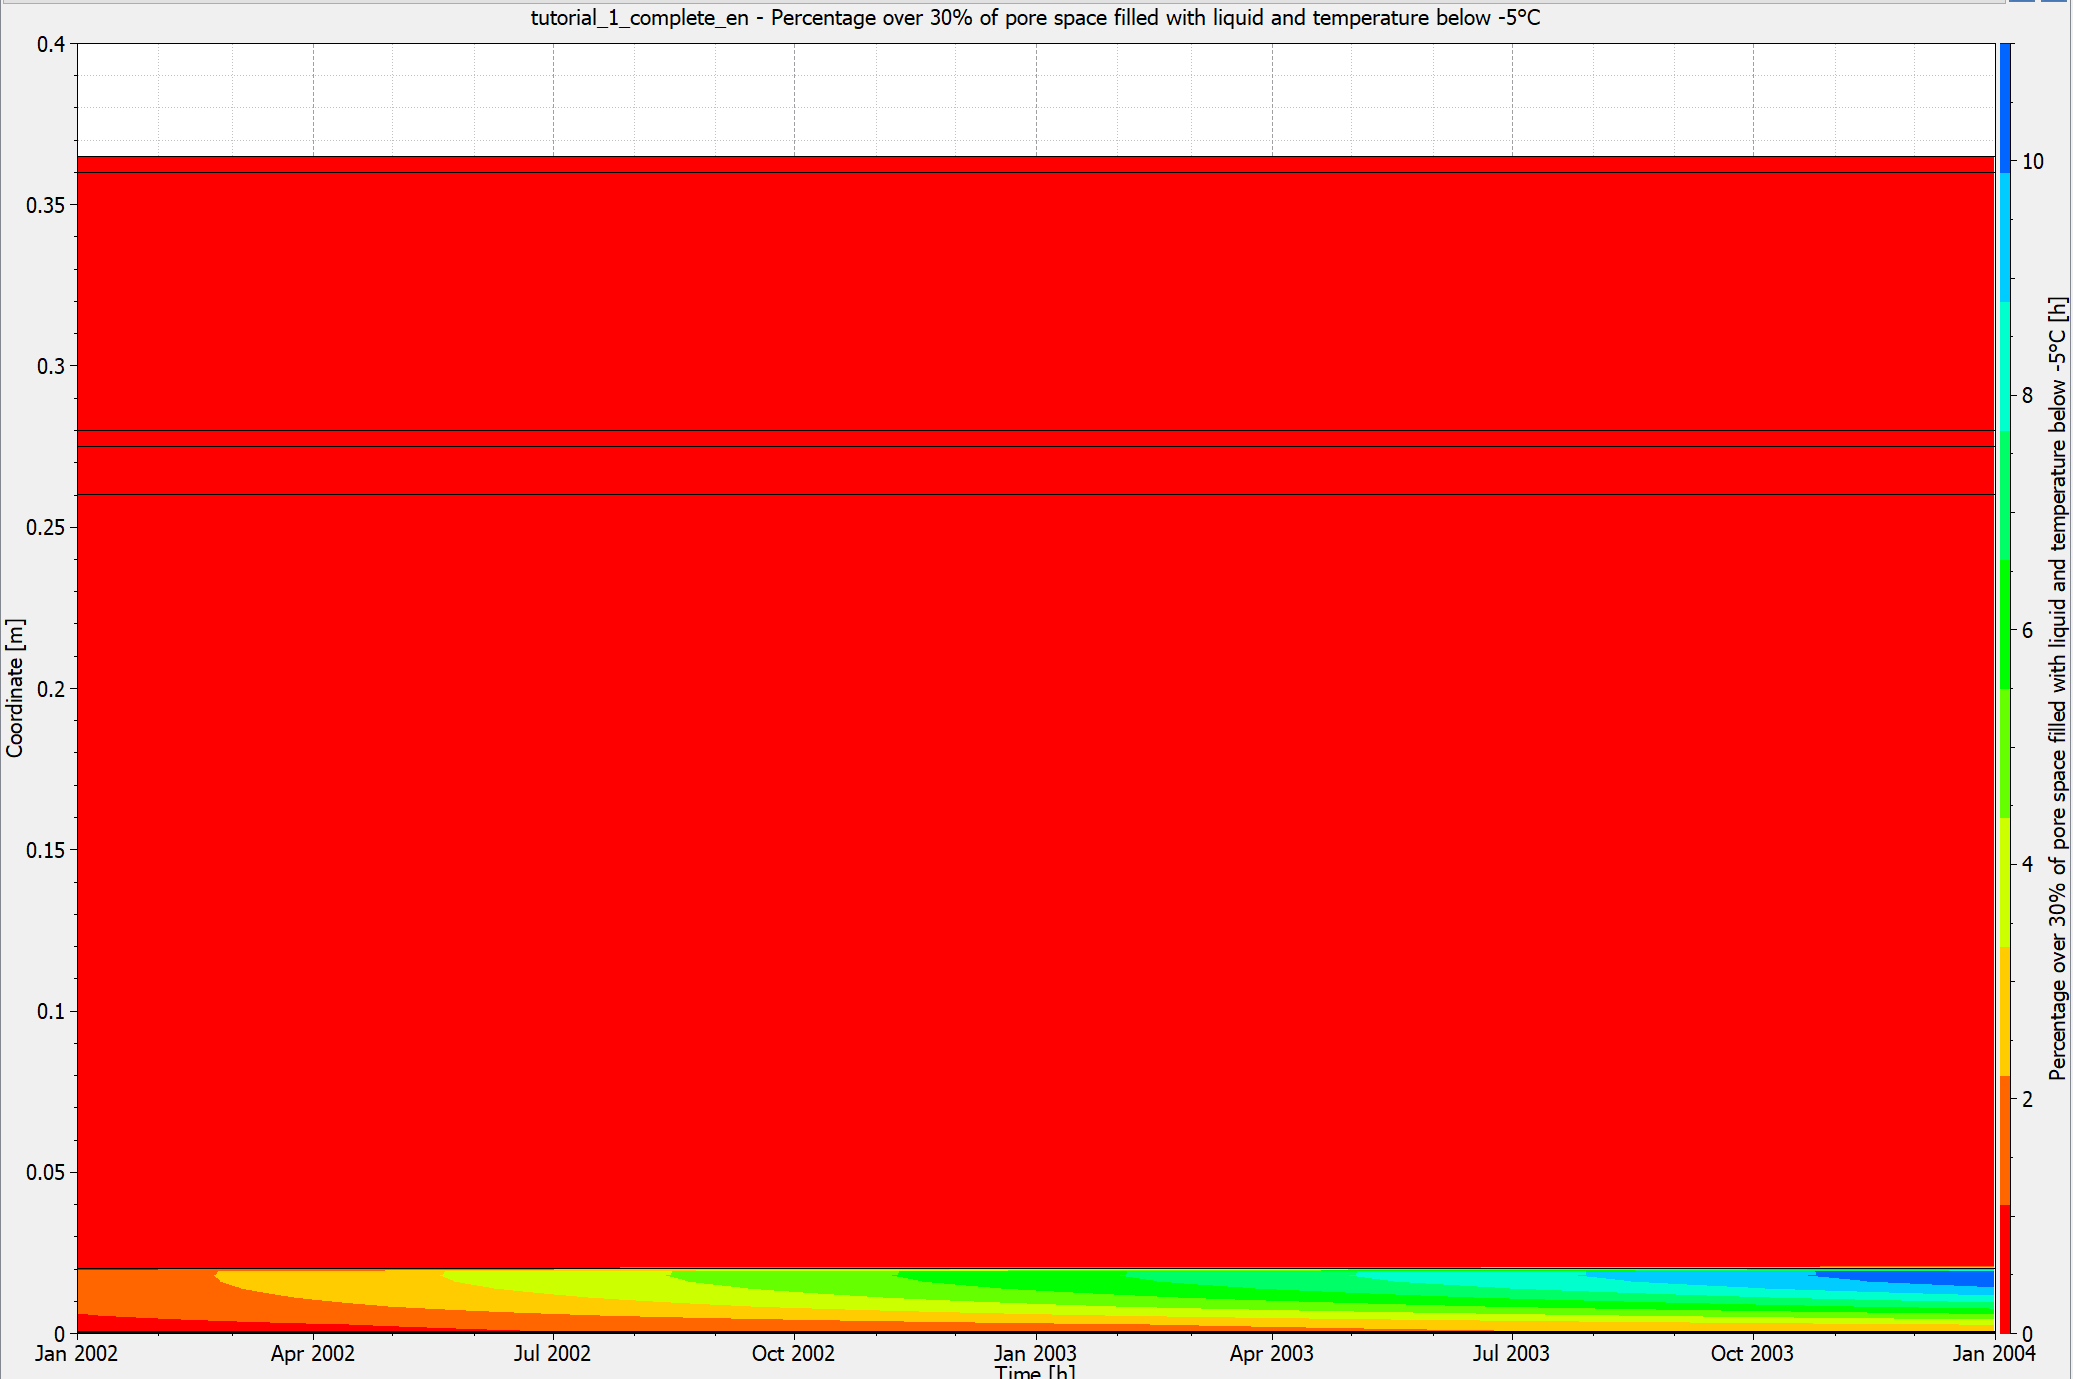
Task: Click the 'Time [h]' x-axis label
Action: (x=1035, y=1372)
